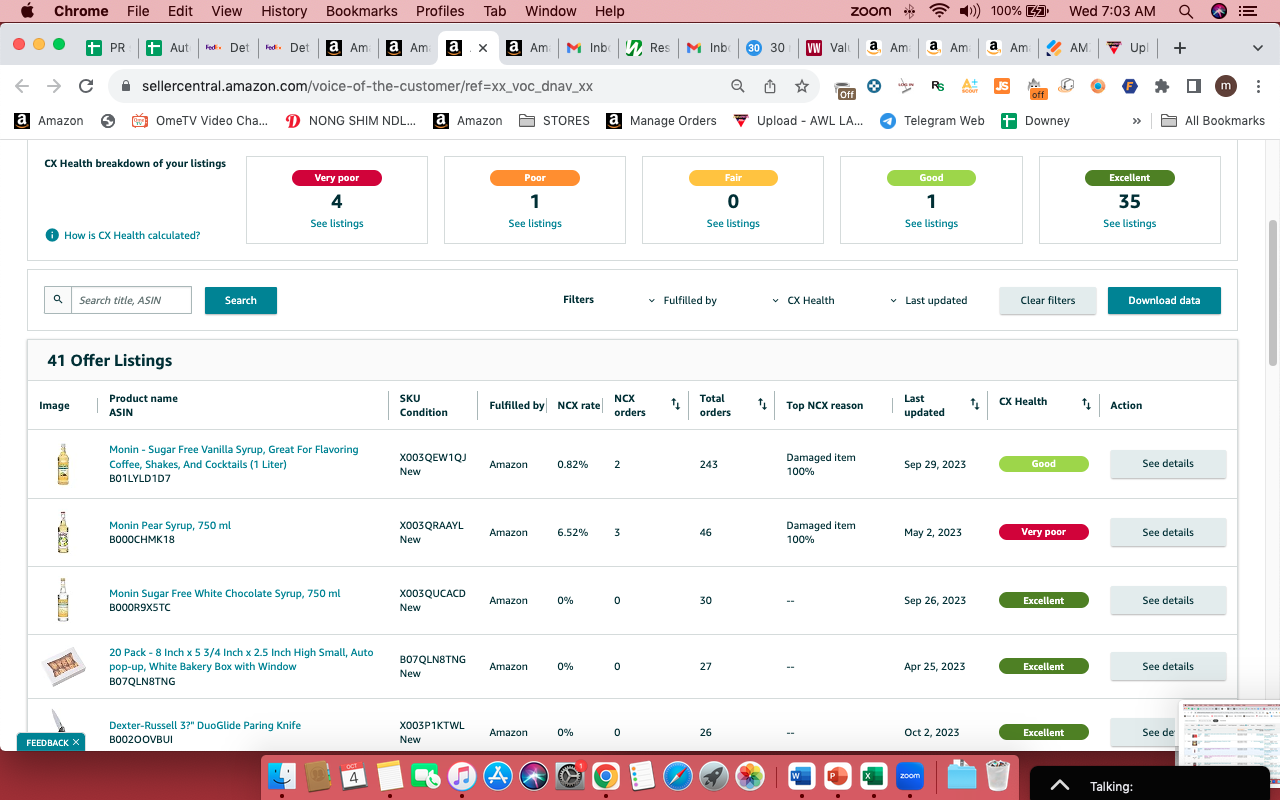Click the Search title, ASIN input field
1280x800 pixels.
[131, 300]
